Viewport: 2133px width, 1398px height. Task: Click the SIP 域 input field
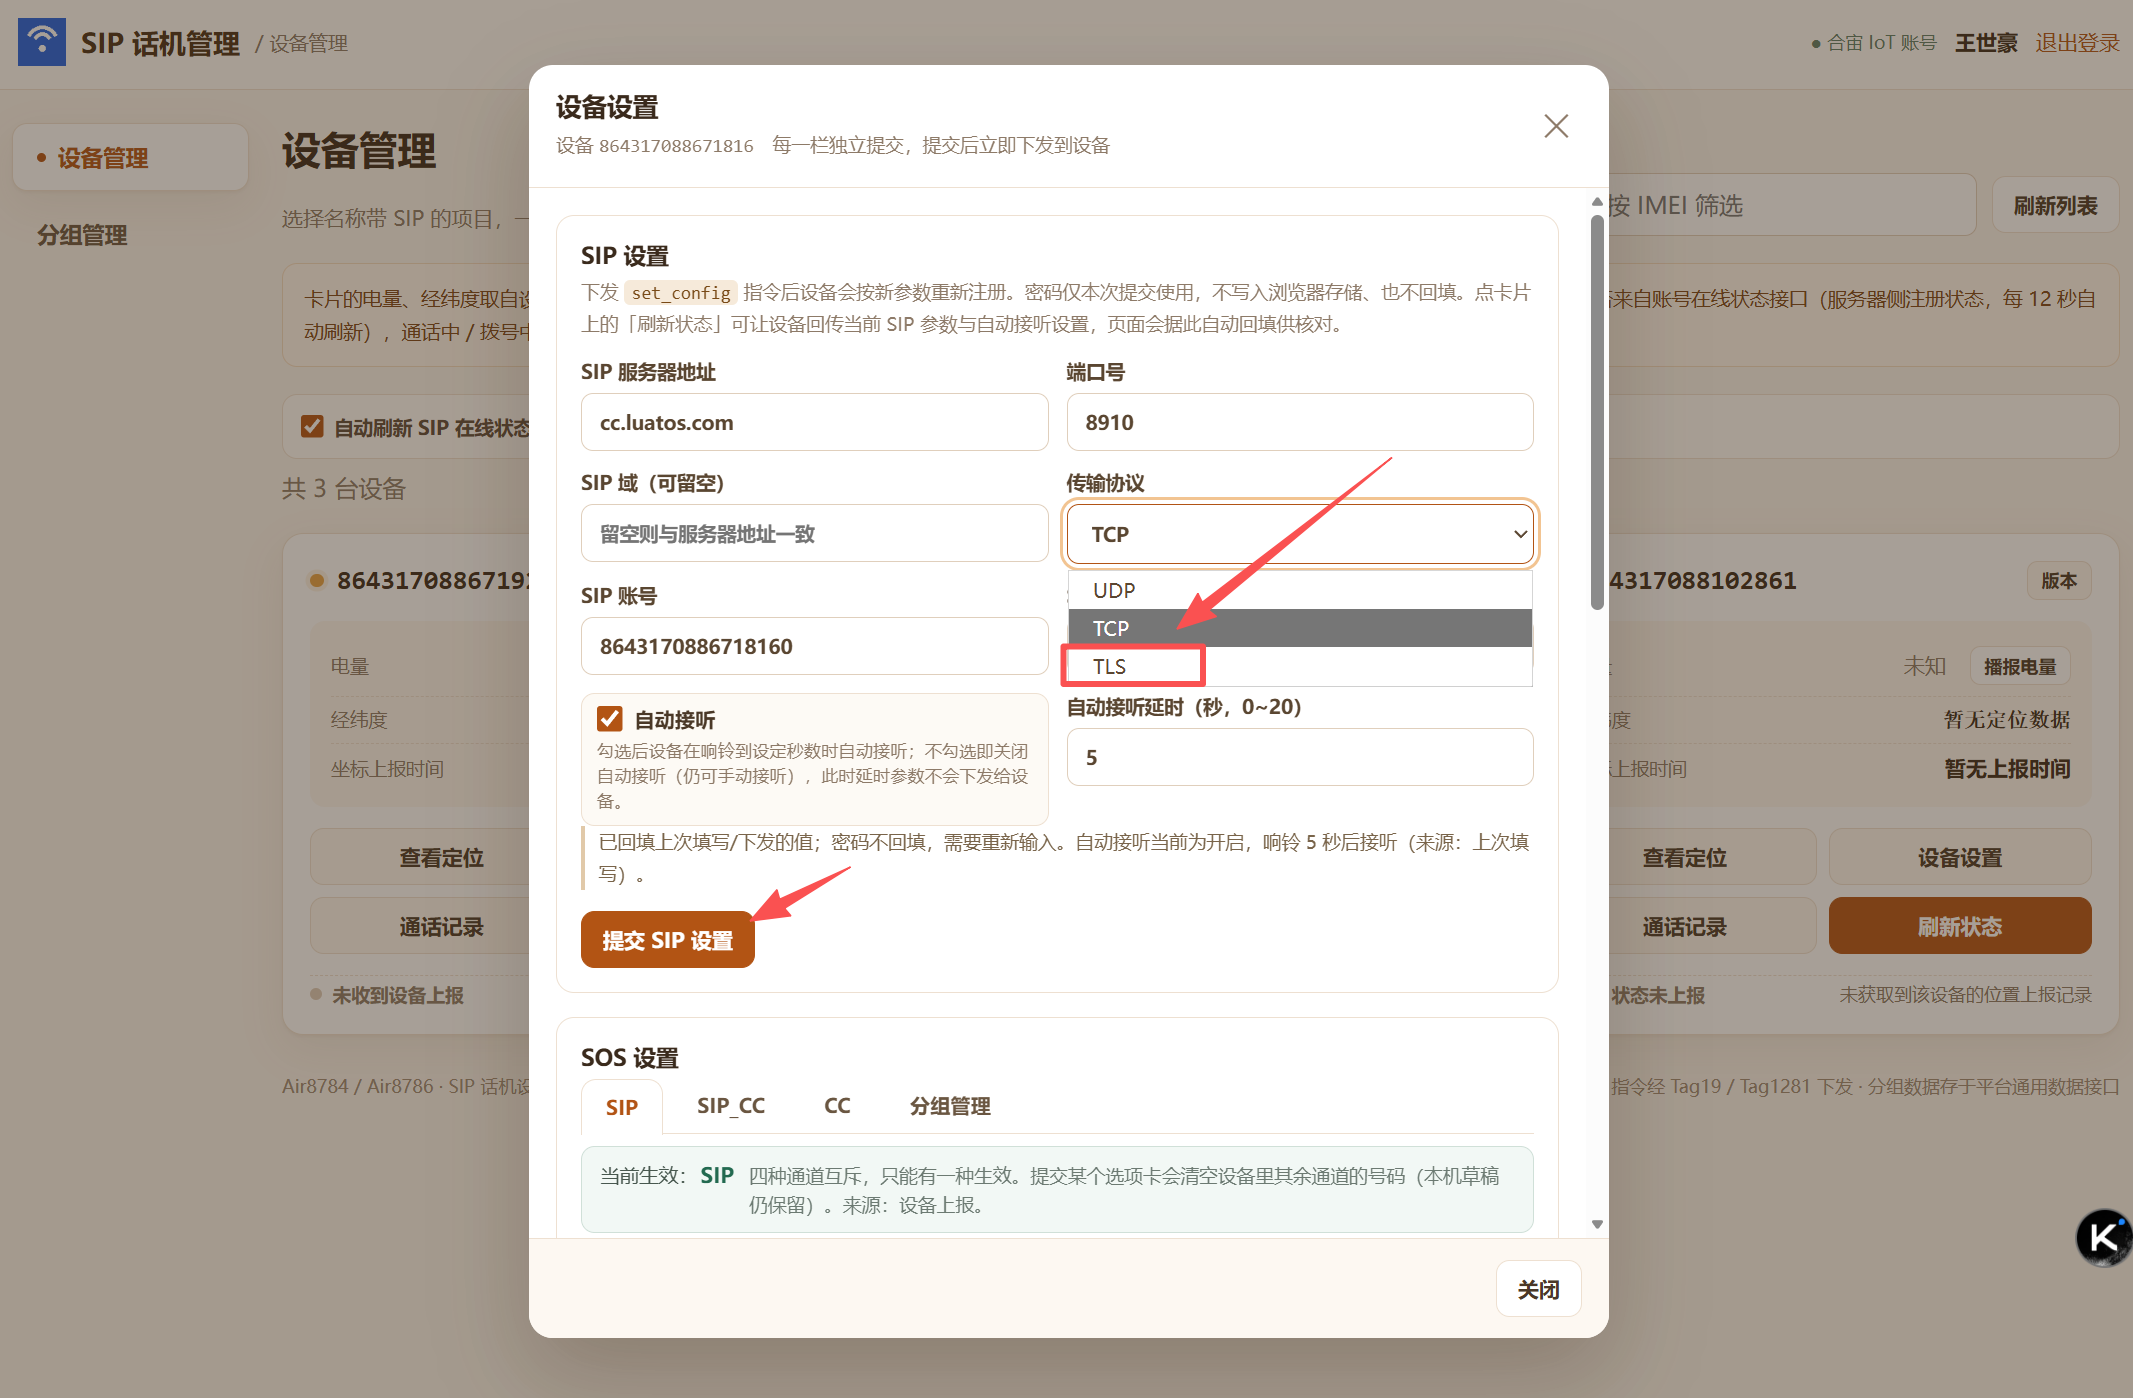pyautogui.click(x=814, y=534)
